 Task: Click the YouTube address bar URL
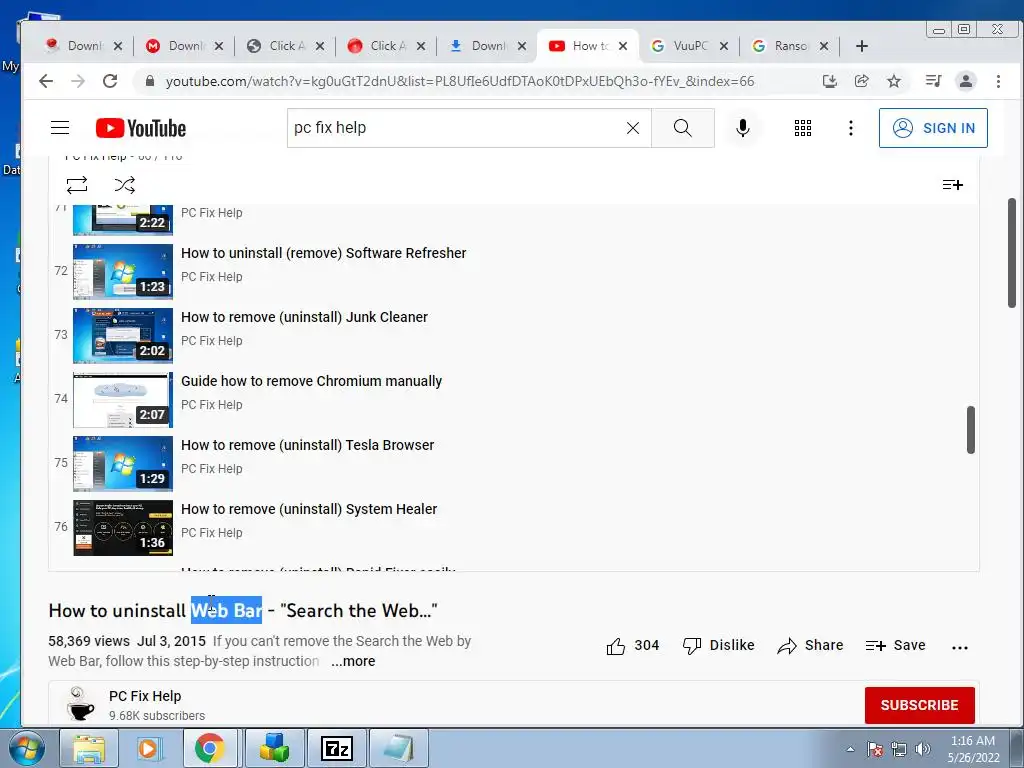tap(460, 82)
